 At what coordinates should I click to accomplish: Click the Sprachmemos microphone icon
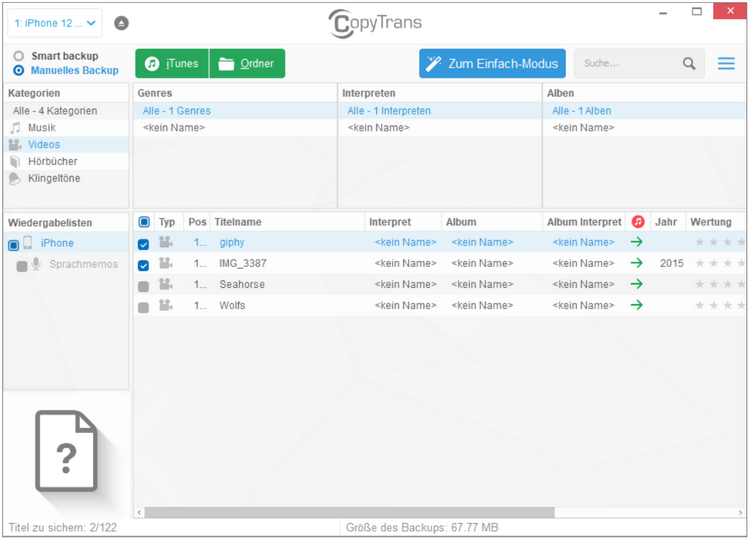[x=36, y=264]
